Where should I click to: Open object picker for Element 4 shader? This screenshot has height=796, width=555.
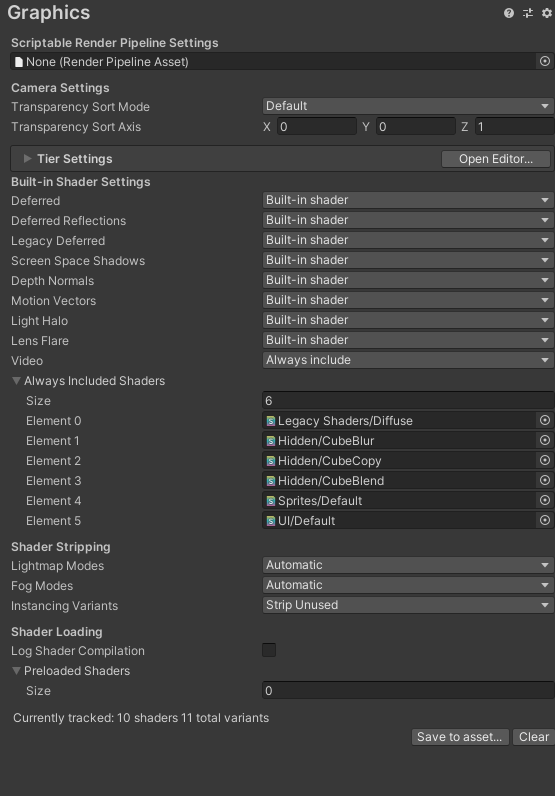click(x=545, y=501)
